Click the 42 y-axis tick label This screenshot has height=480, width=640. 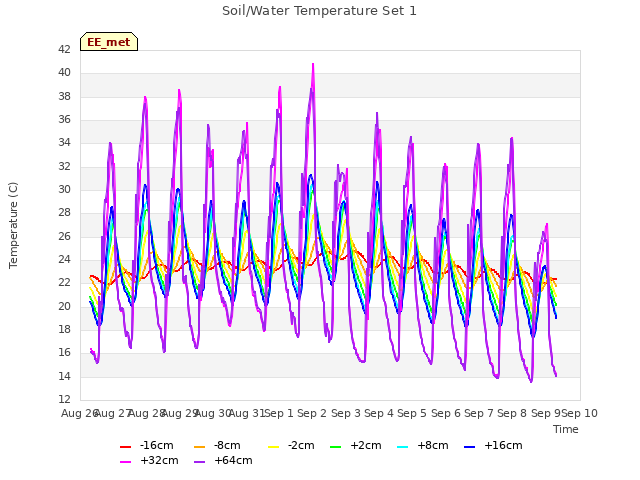(x=64, y=49)
